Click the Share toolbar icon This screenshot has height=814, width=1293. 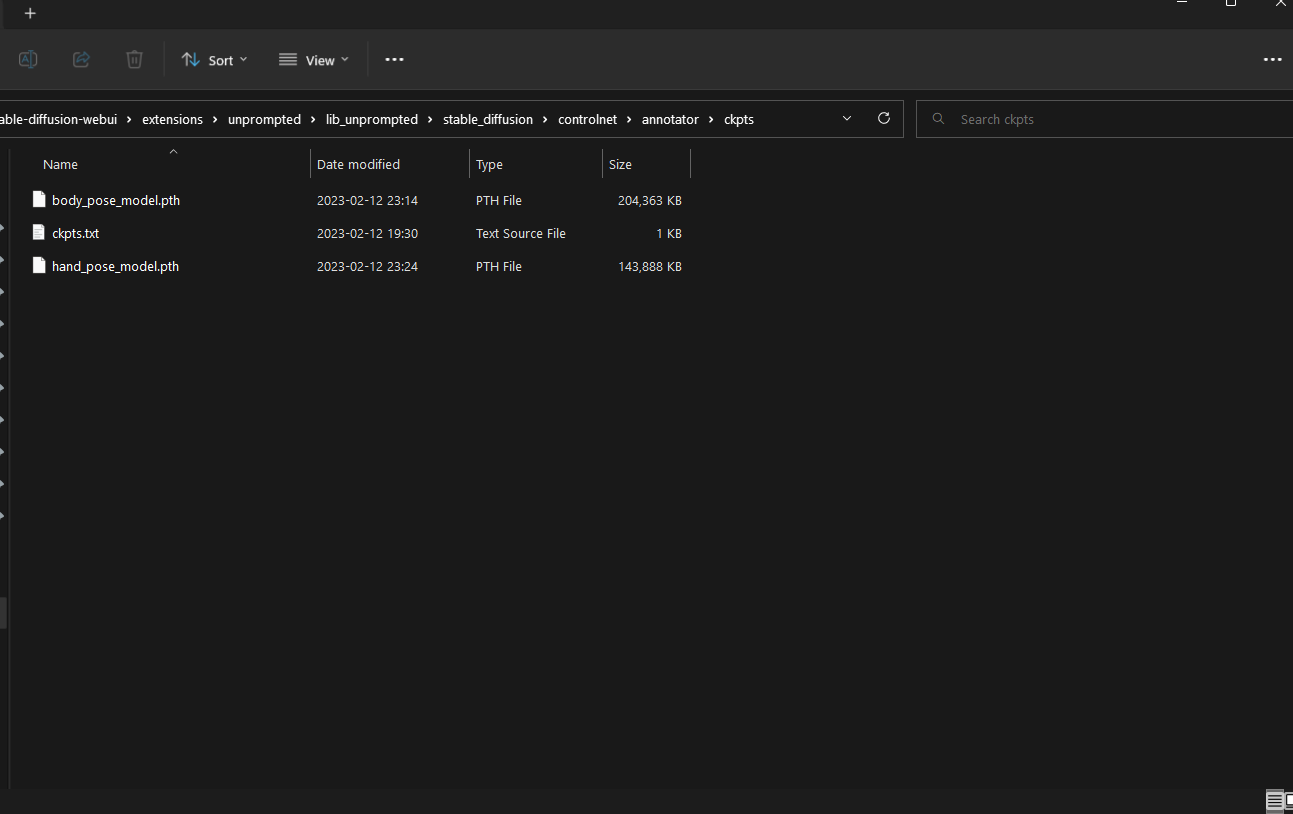click(x=82, y=60)
